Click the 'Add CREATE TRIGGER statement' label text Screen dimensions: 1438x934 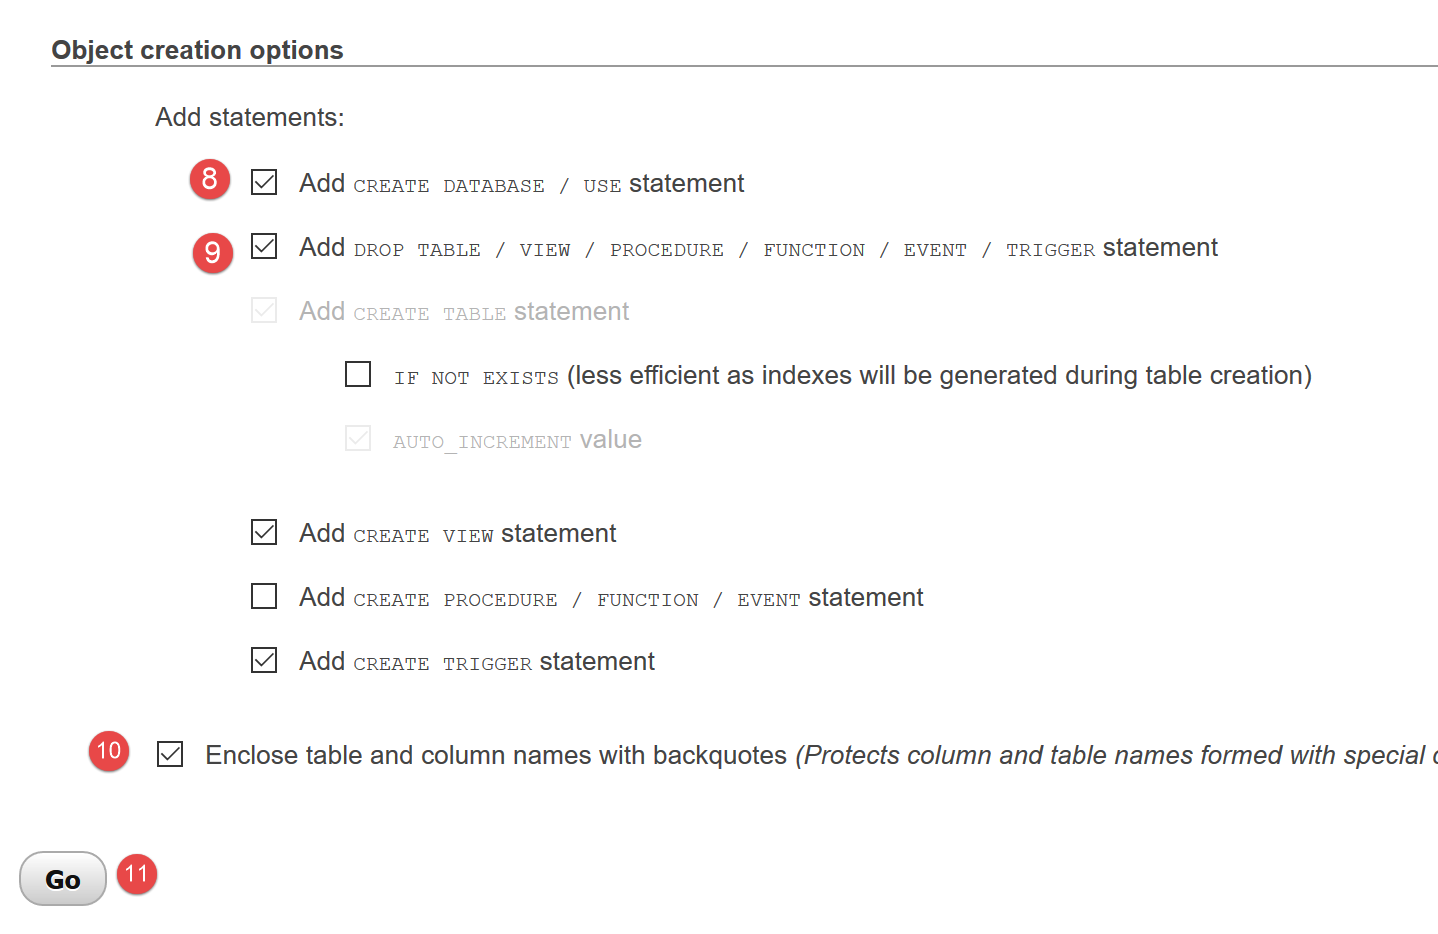coord(476,662)
